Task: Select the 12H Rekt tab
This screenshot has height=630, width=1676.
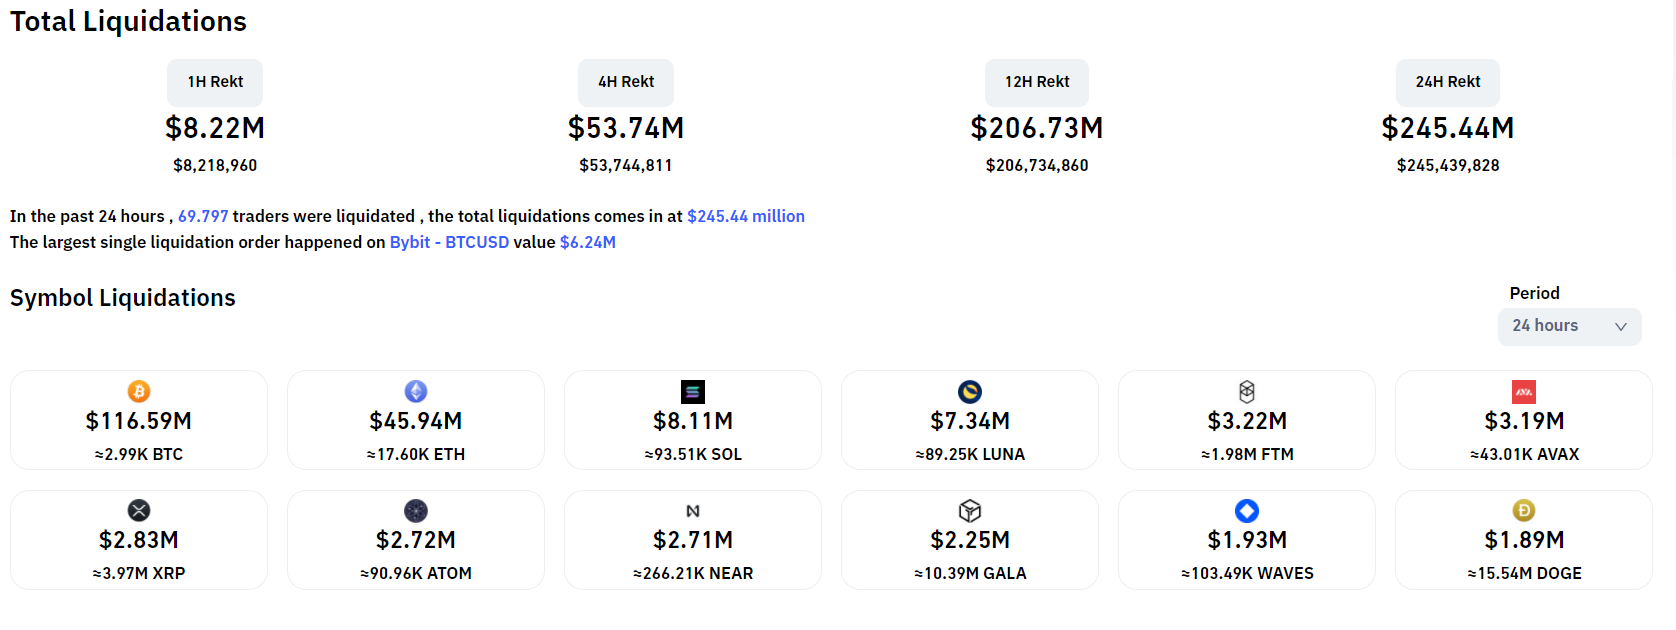Action: point(1037,82)
